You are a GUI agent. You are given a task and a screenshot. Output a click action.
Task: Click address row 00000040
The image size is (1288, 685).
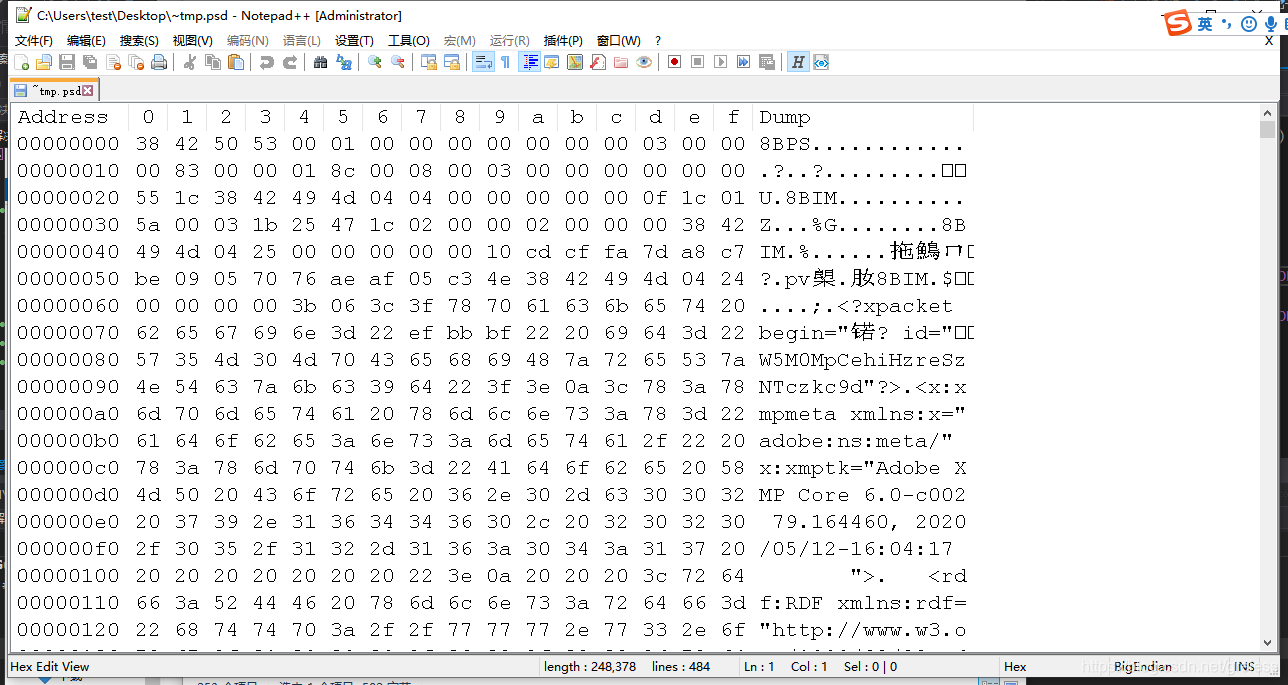click(x=68, y=252)
